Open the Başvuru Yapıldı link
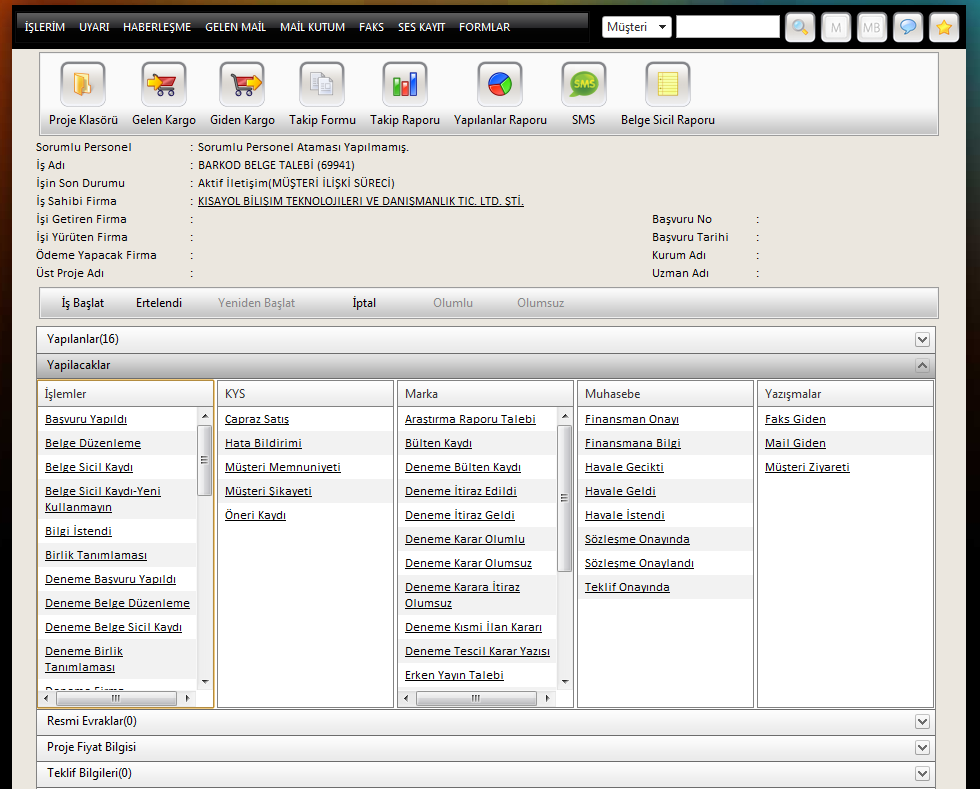The width and height of the screenshot is (980, 789). click(86, 419)
